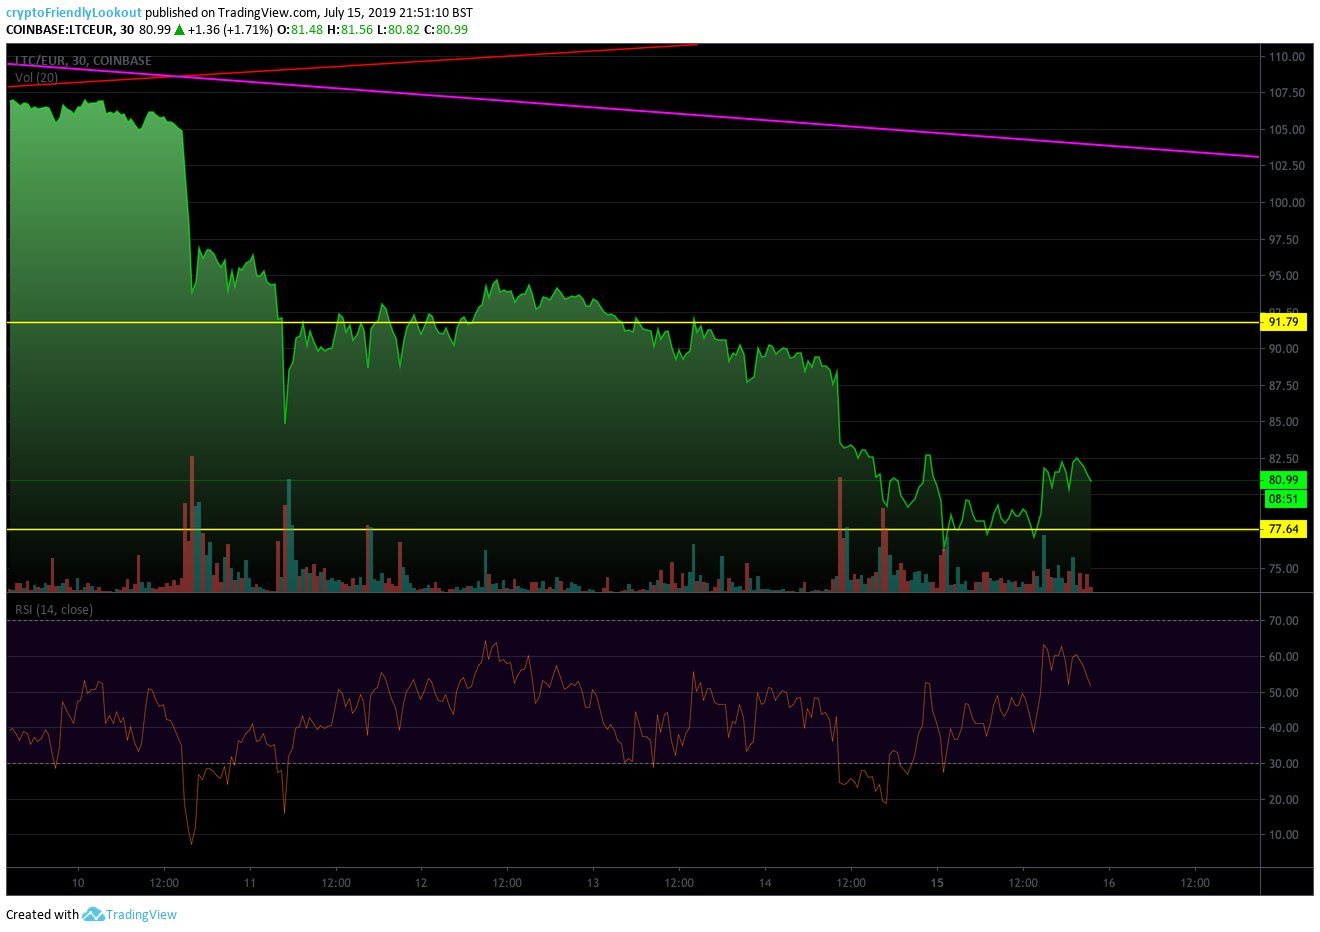Click the 110.00 price axis value
The height and width of the screenshot is (932, 1320).
coord(1286,57)
